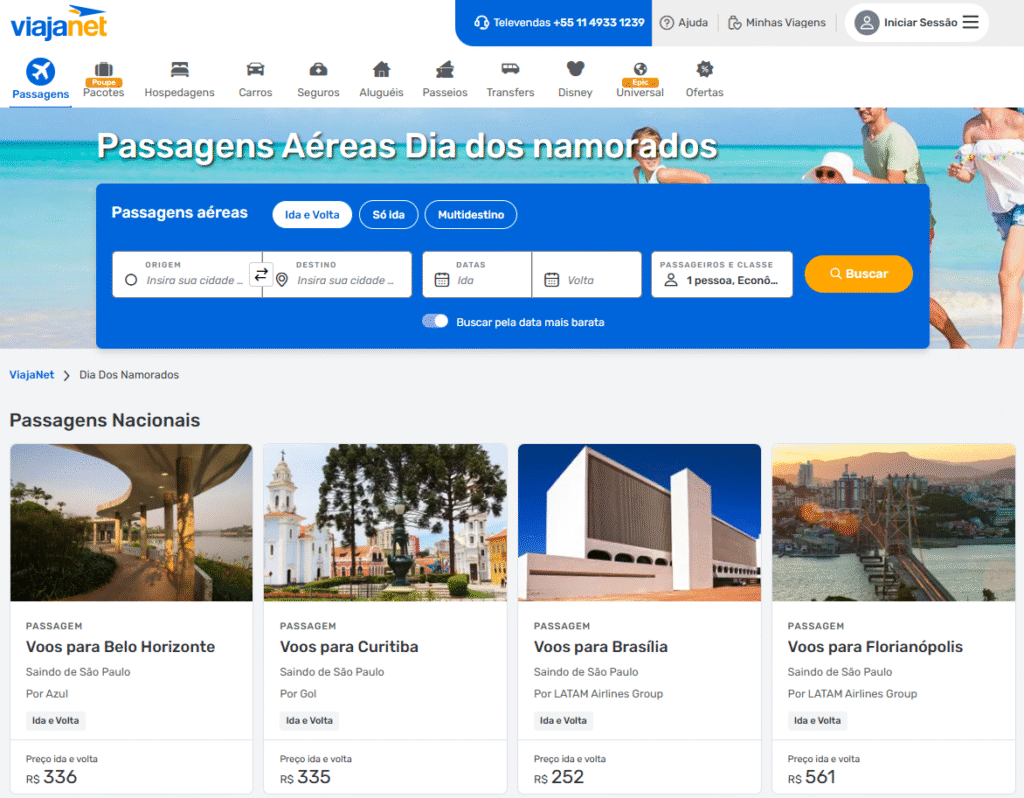Open the Voos para Brasília card image
This screenshot has width=1024, height=798.
[x=639, y=522]
